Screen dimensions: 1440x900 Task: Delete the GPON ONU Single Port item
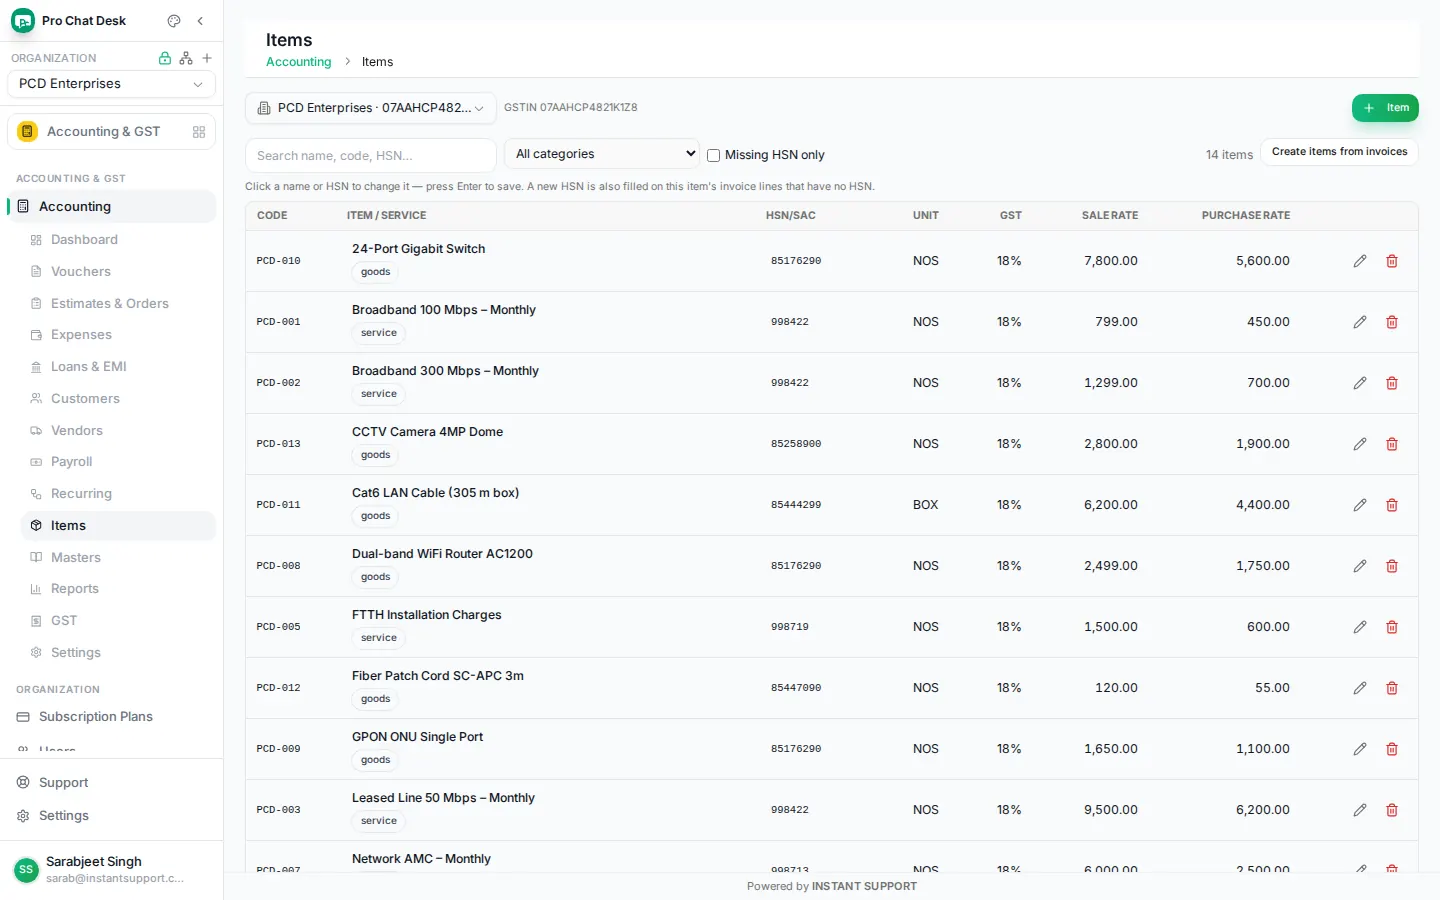(1392, 749)
